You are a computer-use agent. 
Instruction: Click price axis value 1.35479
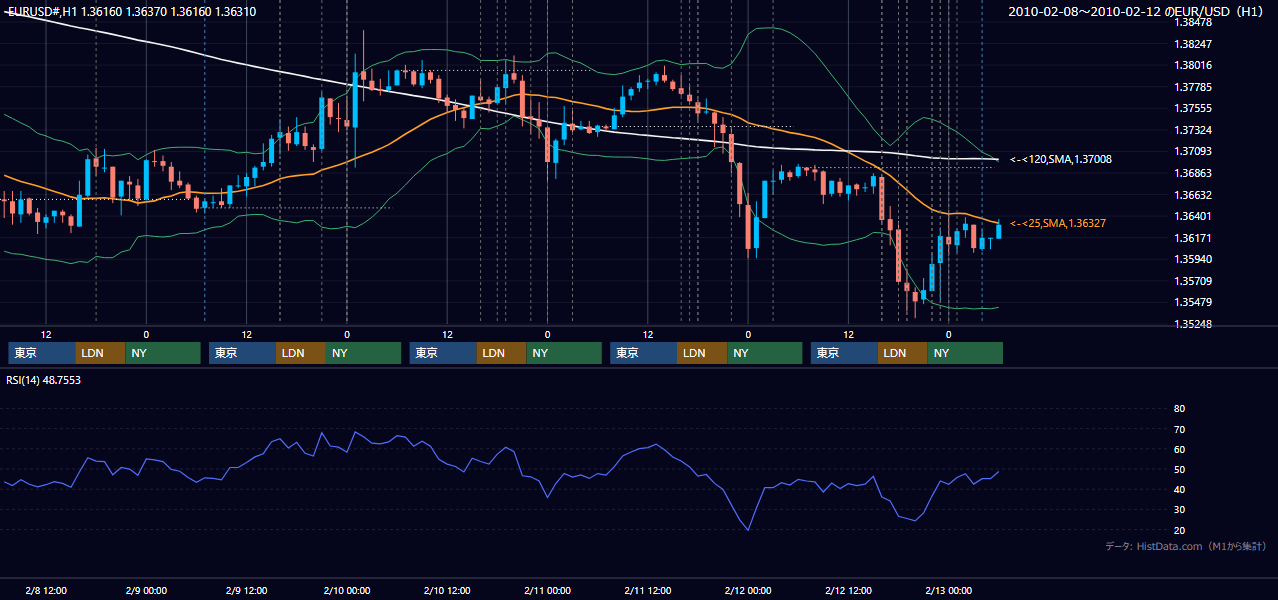click(x=1193, y=302)
